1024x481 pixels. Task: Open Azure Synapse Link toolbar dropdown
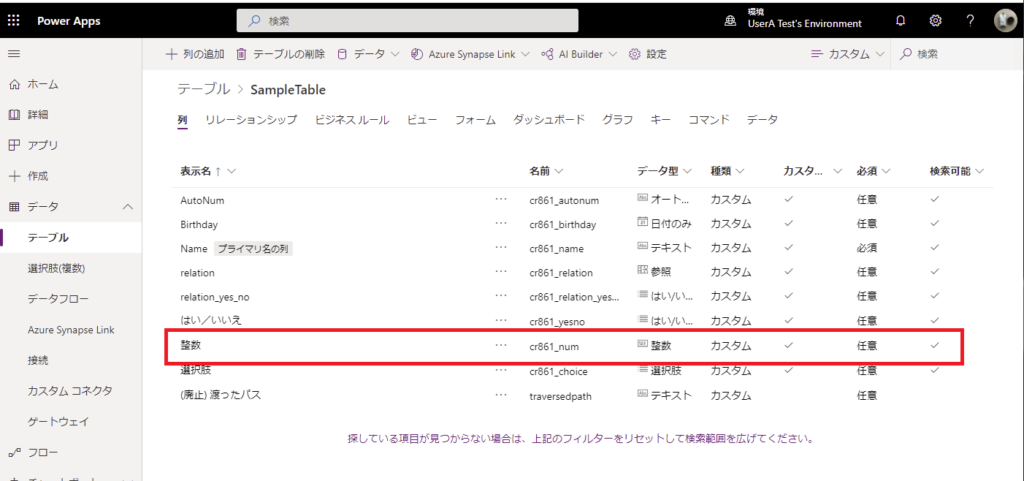click(x=470, y=55)
